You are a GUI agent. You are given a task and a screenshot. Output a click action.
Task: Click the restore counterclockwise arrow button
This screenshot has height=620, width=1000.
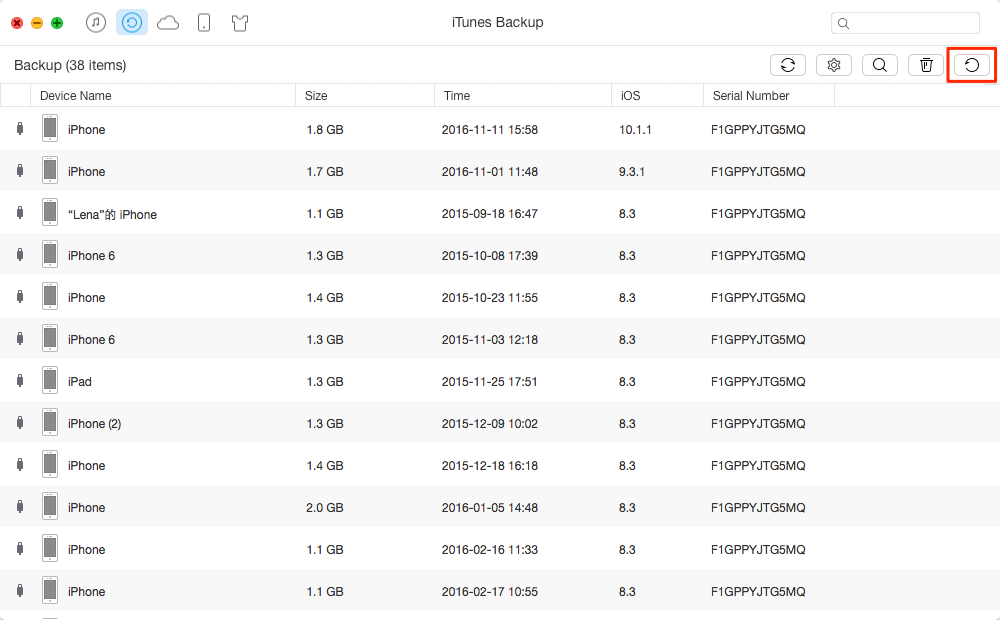pos(971,65)
